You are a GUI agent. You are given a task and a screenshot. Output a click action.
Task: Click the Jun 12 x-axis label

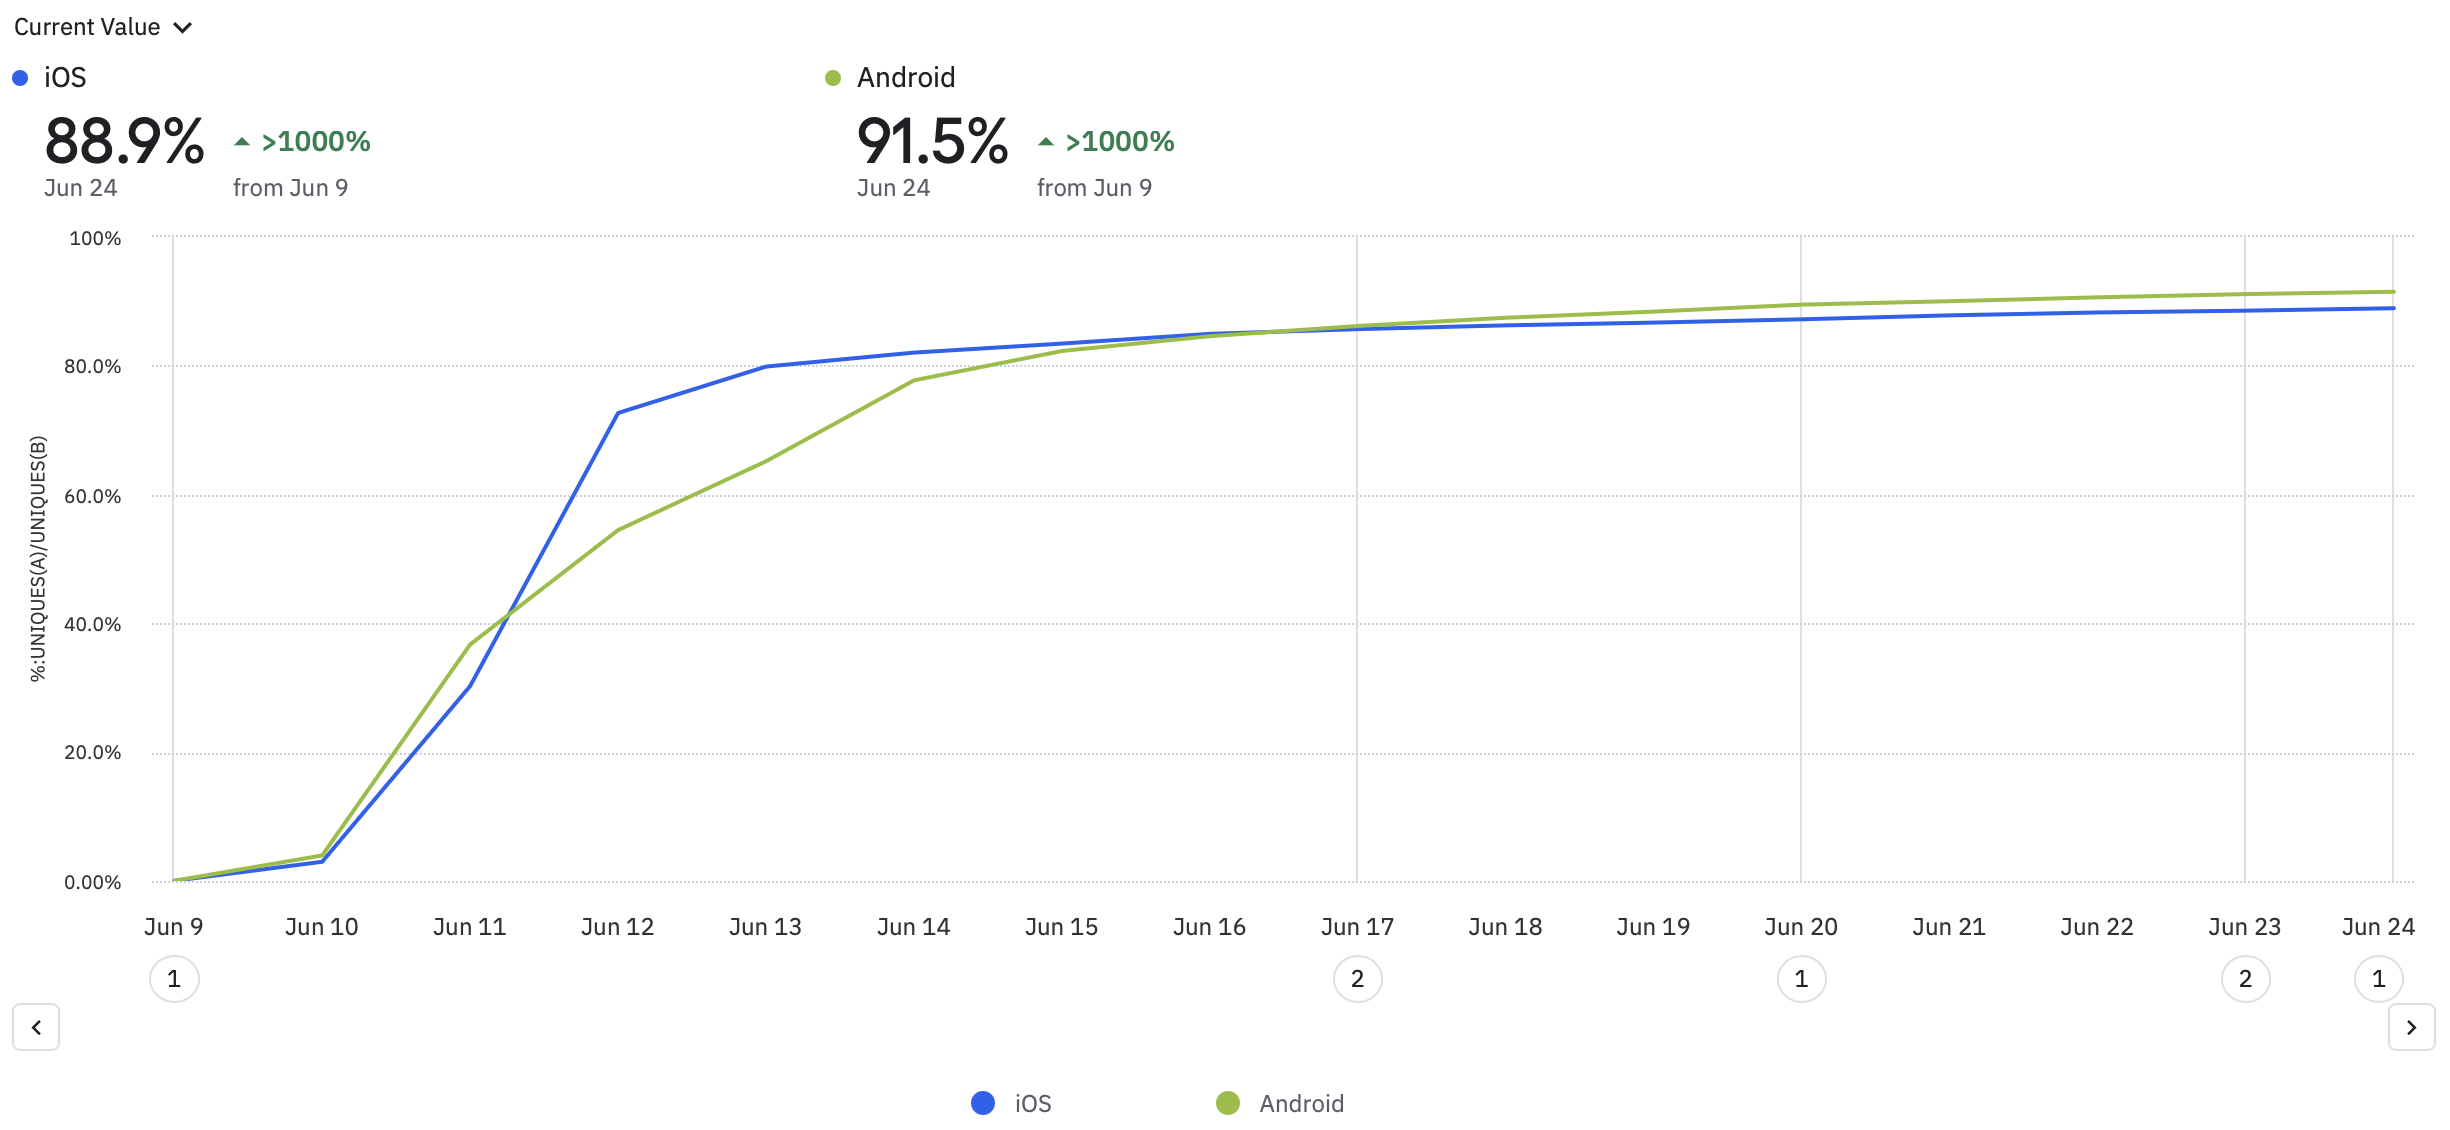coord(617,927)
